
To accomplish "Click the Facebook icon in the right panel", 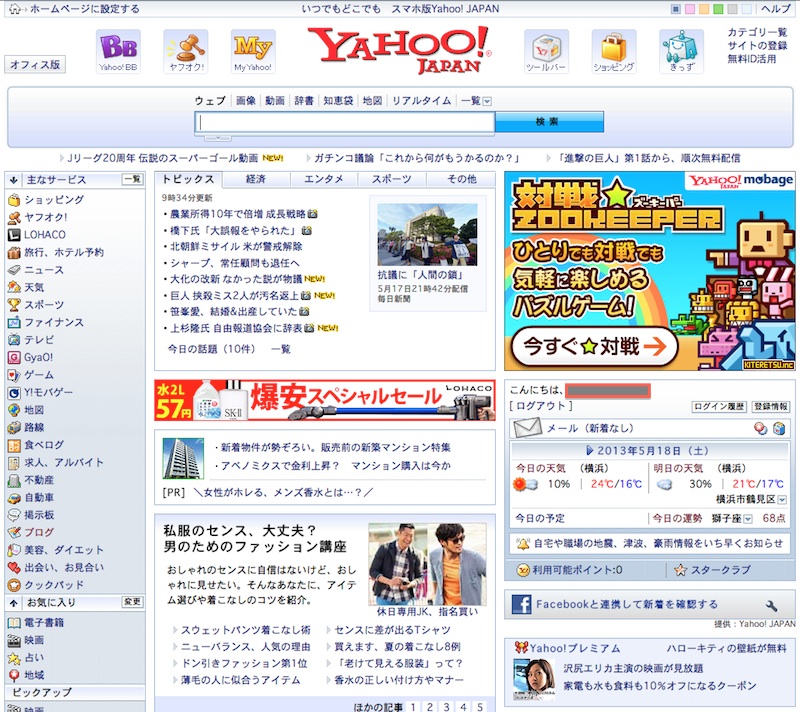I will click(521, 603).
